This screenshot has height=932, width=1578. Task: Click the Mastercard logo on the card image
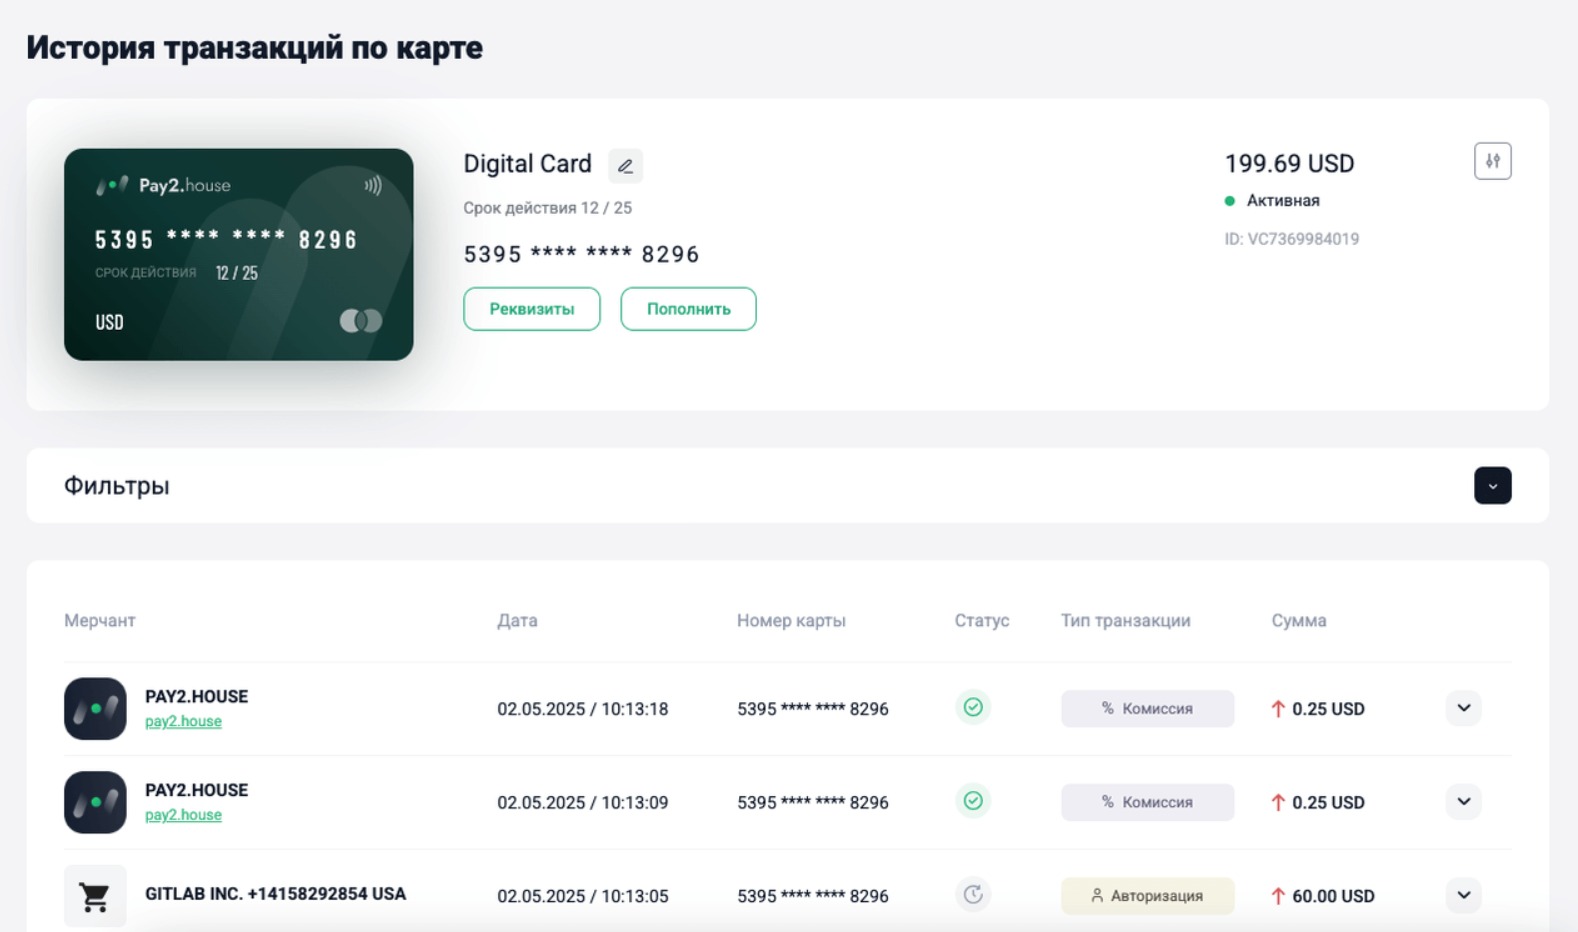(x=361, y=321)
